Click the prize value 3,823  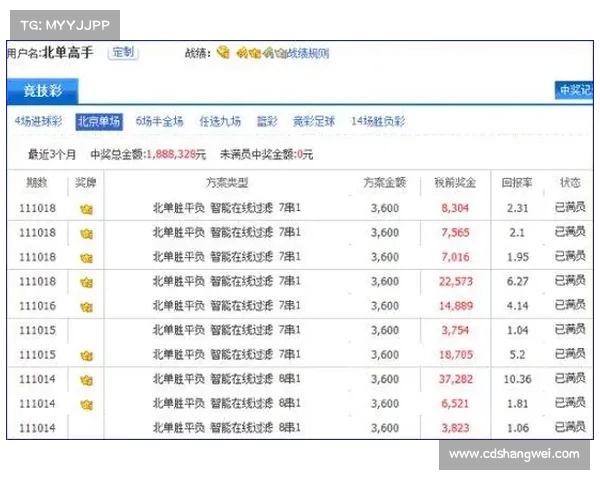coord(455,428)
